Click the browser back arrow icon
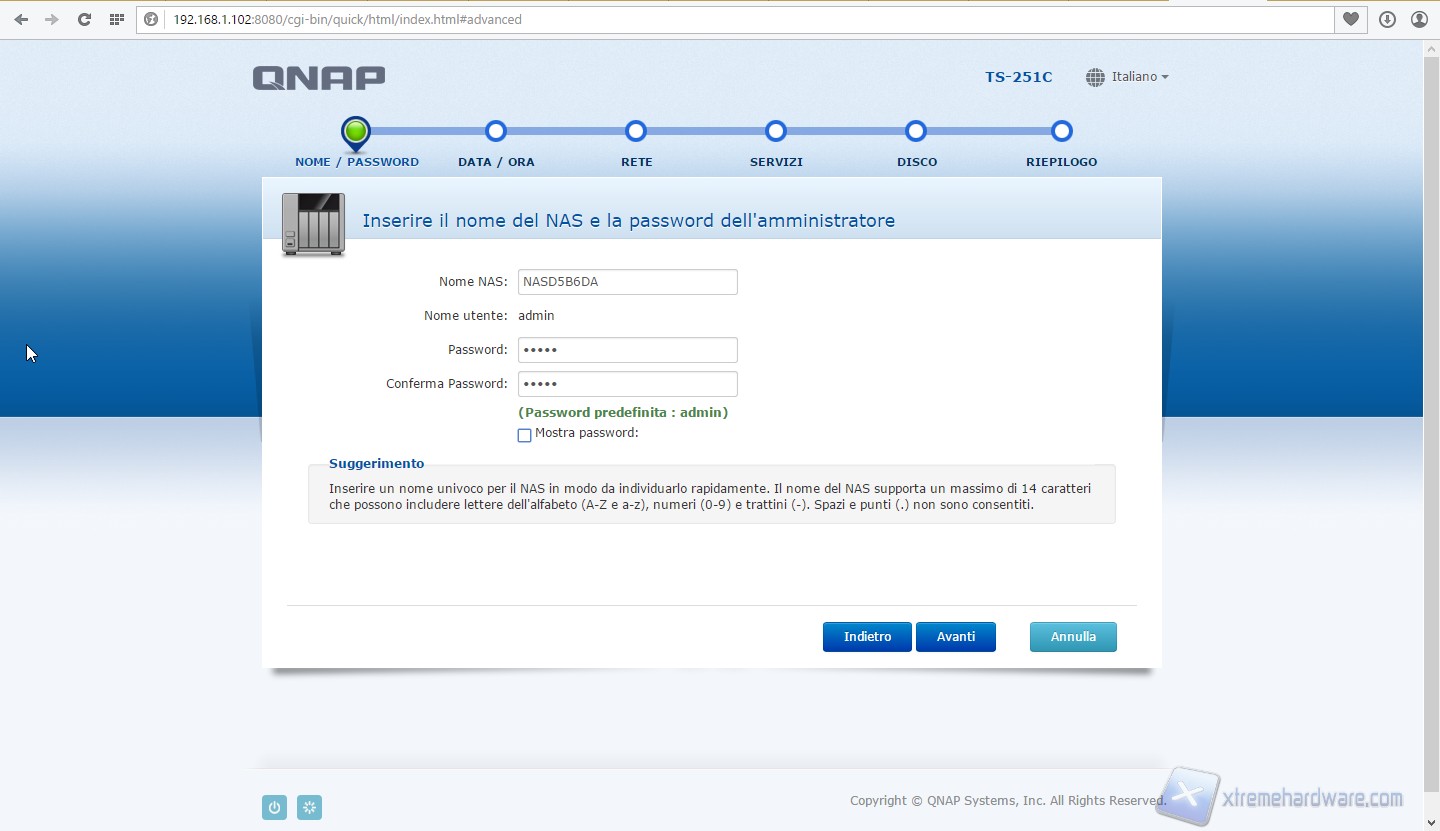The image size is (1440, 831). [x=21, y=19]
